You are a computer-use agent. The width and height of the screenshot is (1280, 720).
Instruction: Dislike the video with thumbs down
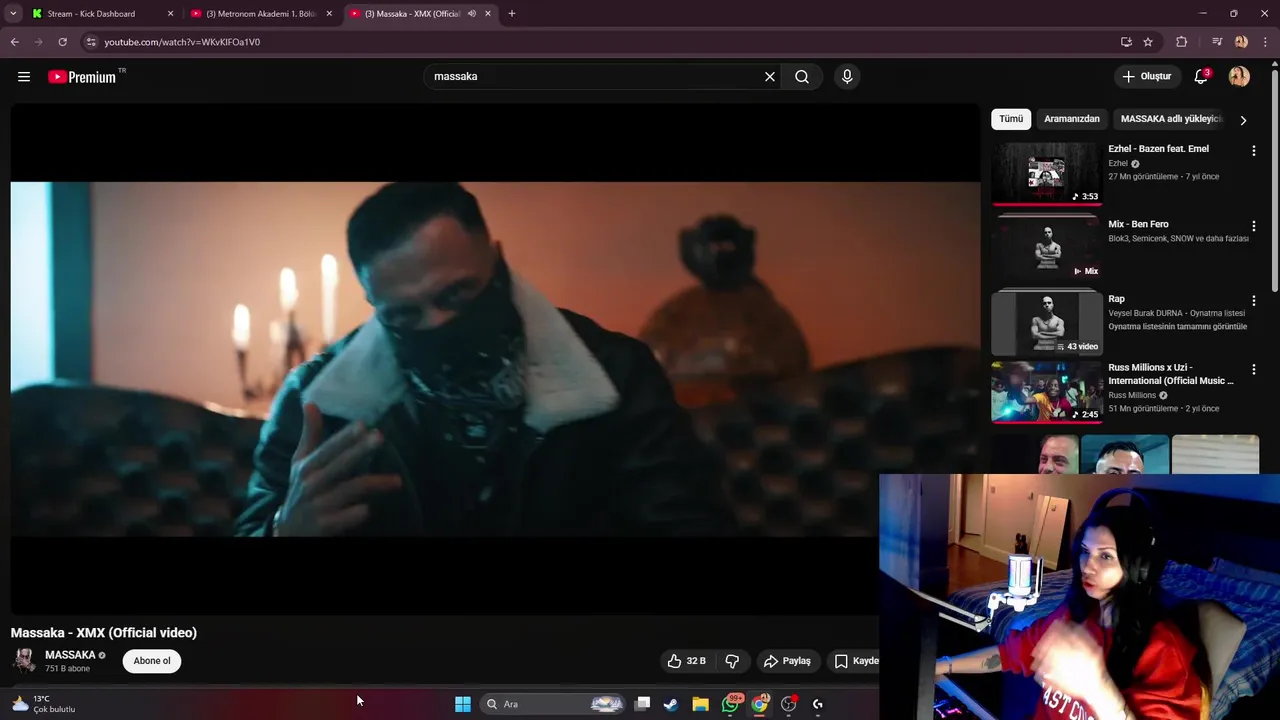pyautogui.click(x=732, y=661)
